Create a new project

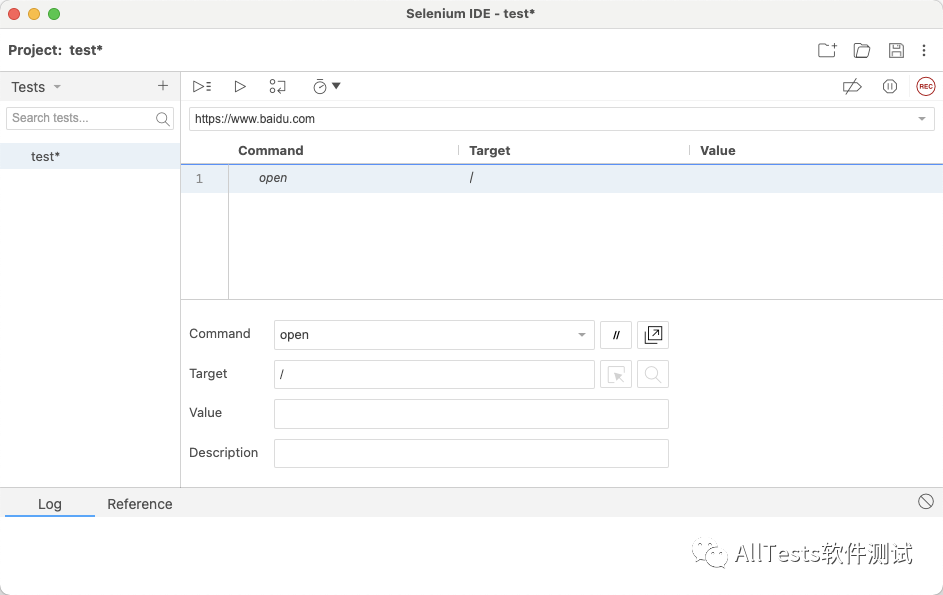(x=827, y=50)
